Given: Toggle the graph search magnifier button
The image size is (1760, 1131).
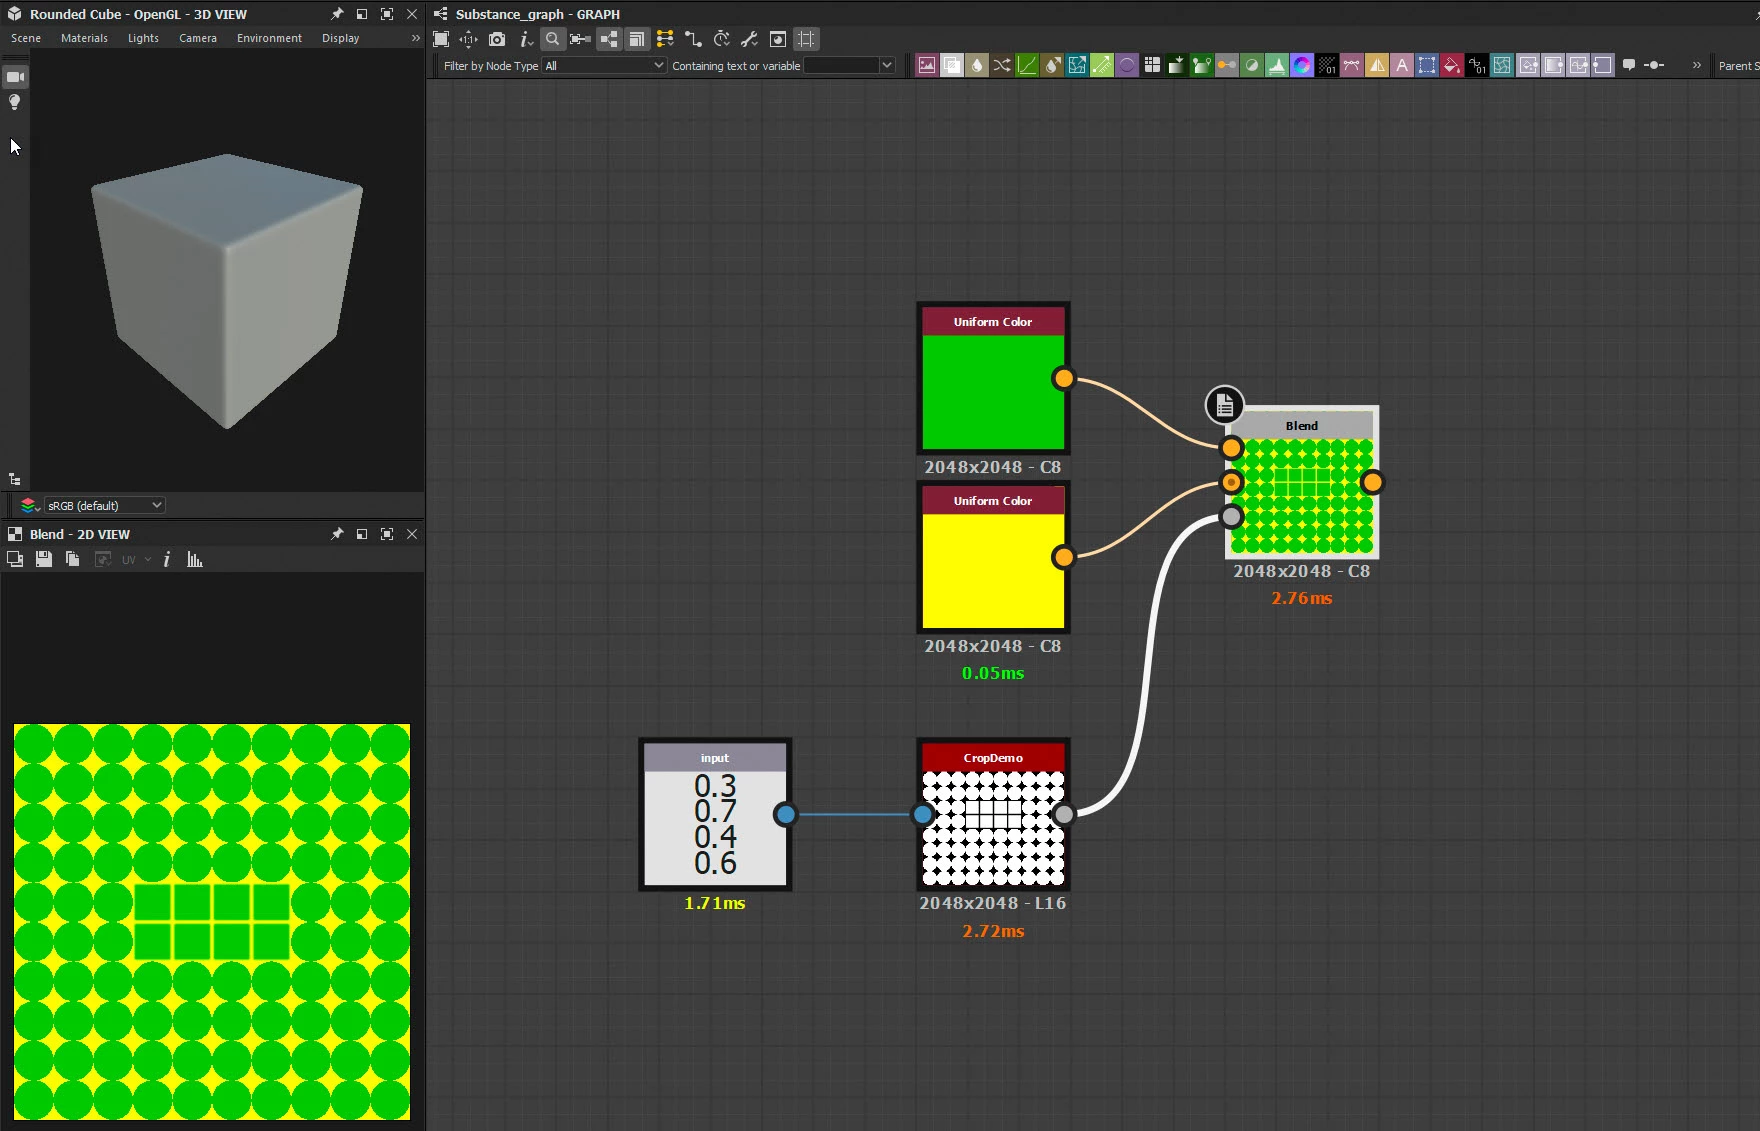Looking at the screenshot, I should [x=552, y=39].
